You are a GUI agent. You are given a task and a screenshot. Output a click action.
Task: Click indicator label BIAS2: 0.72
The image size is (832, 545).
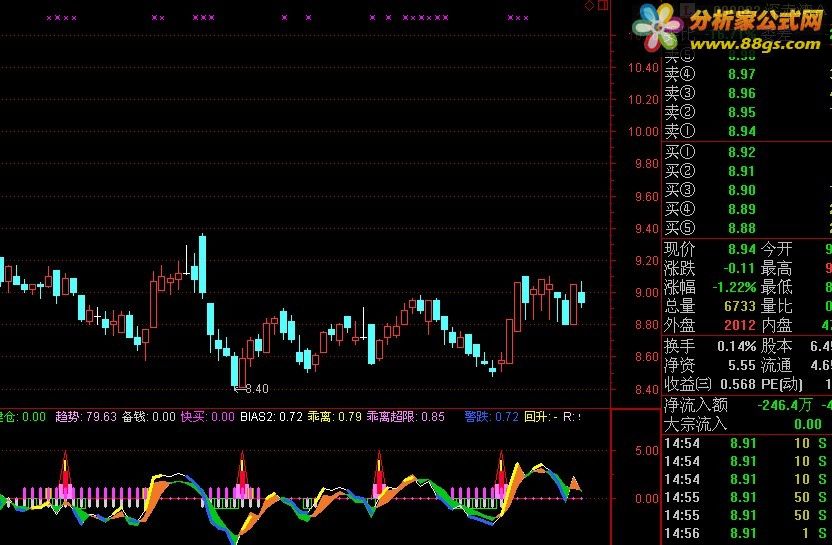coord(271,417)
